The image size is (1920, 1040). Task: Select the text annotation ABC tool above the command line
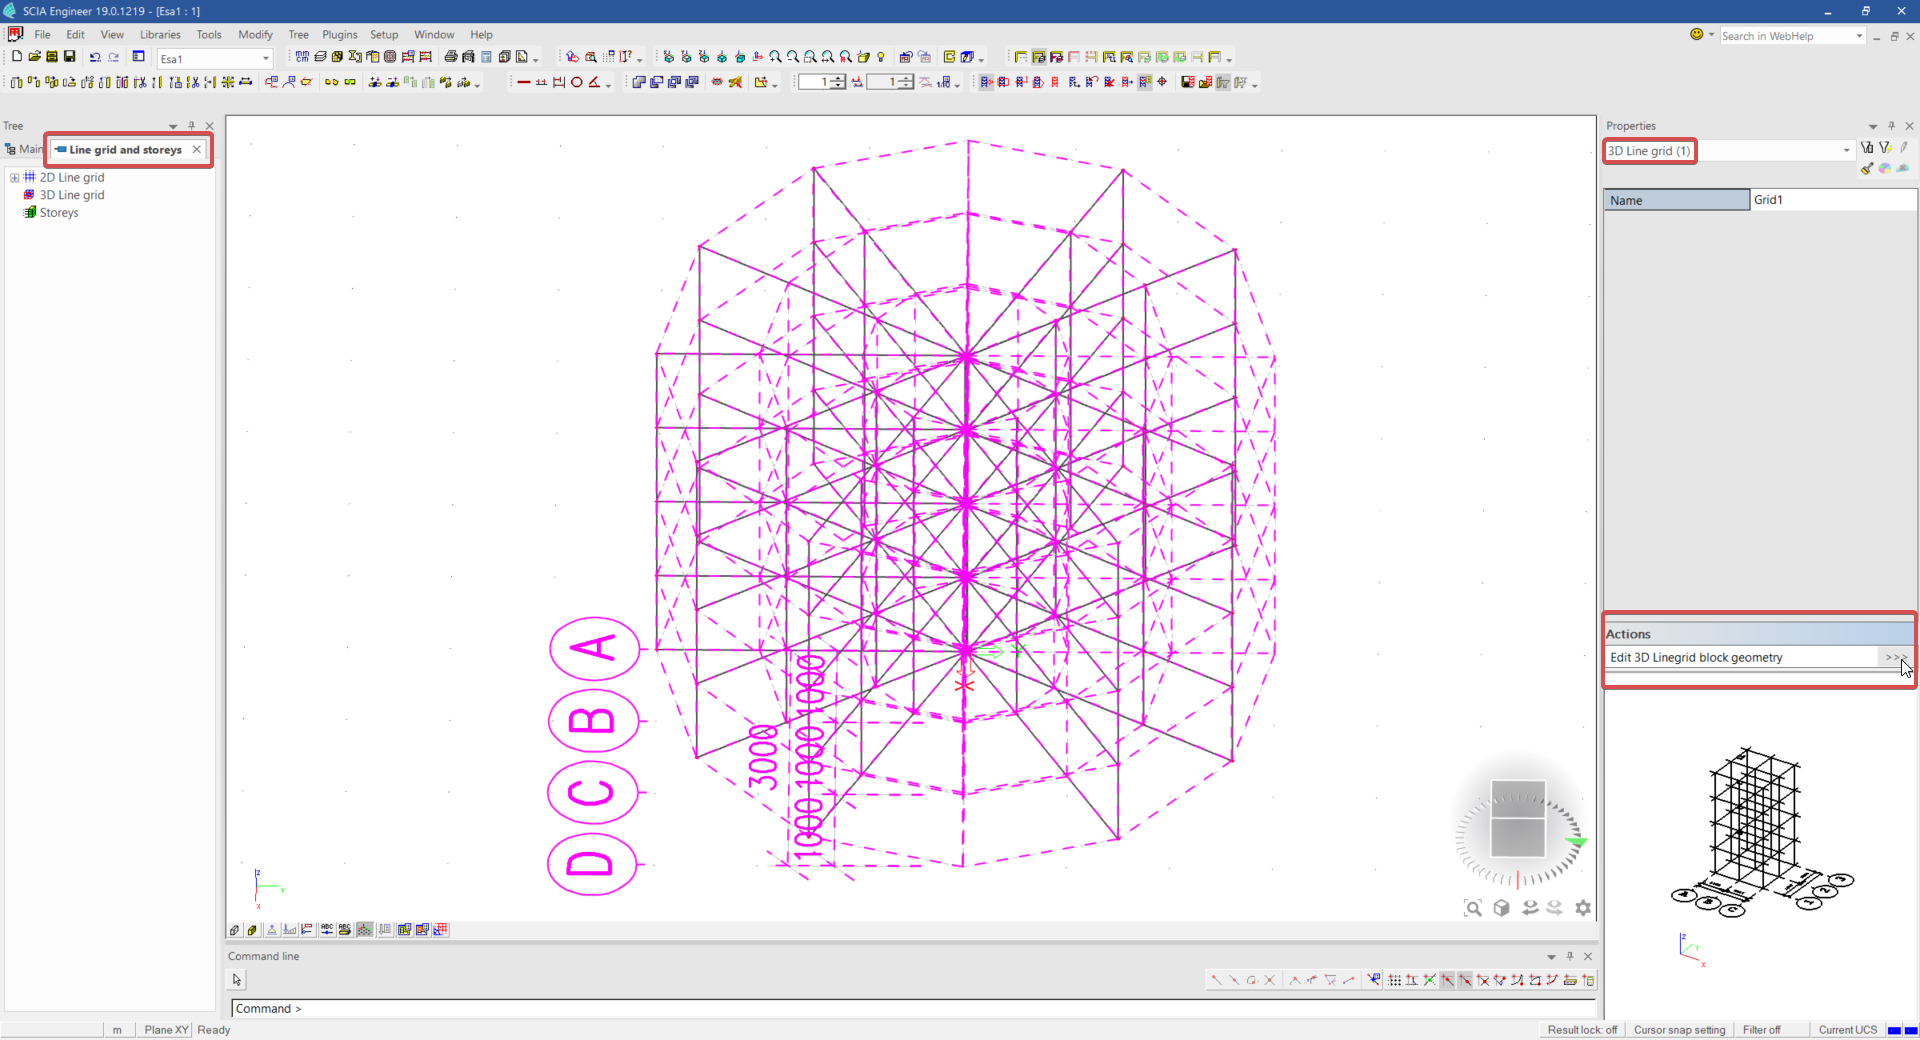click(x=327, y=930)
